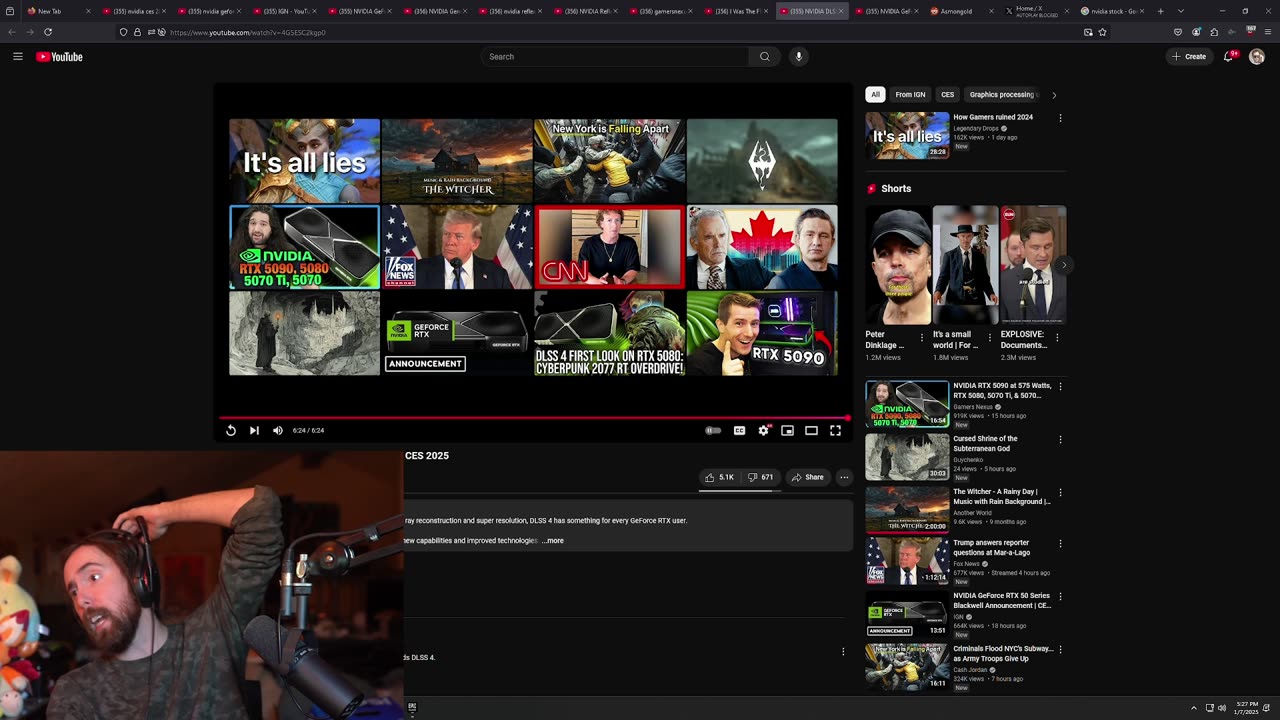Open options for Criminals Flood NYC's Subway video
The width and height of the screenshot is (1280, 720).
[x=1060, y=650]
